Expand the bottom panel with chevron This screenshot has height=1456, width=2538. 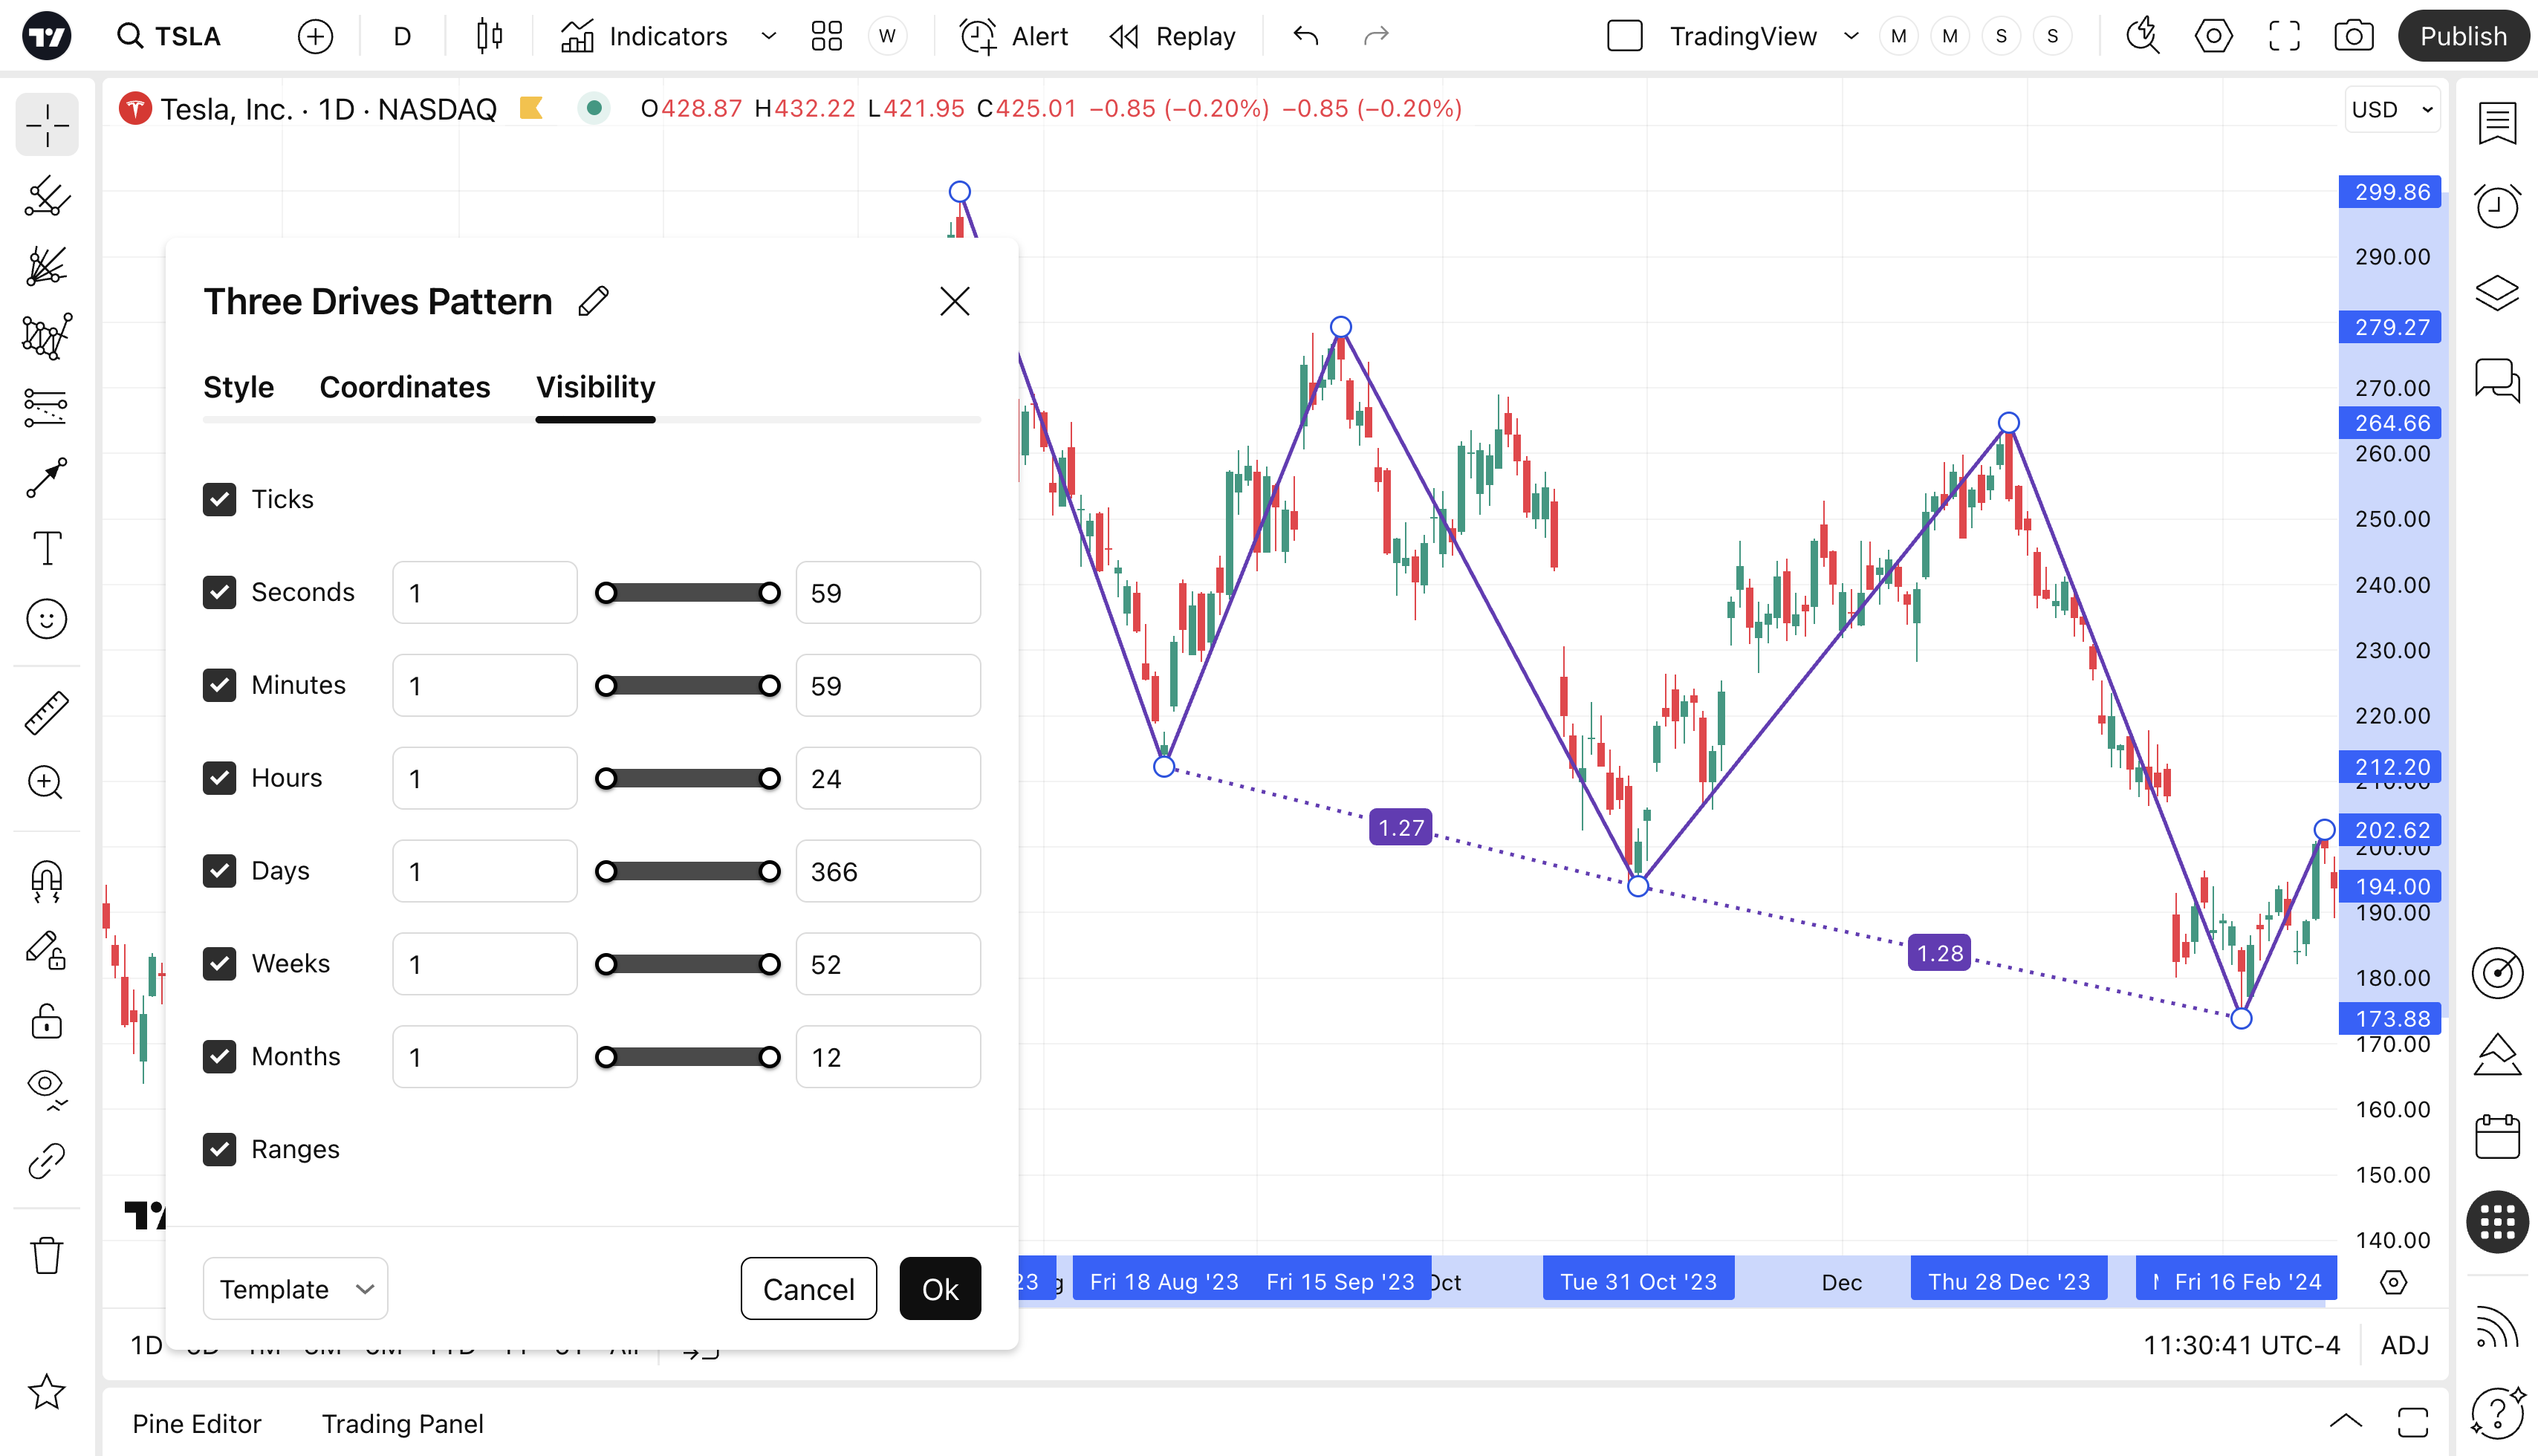click(x=2346, y=1422)
